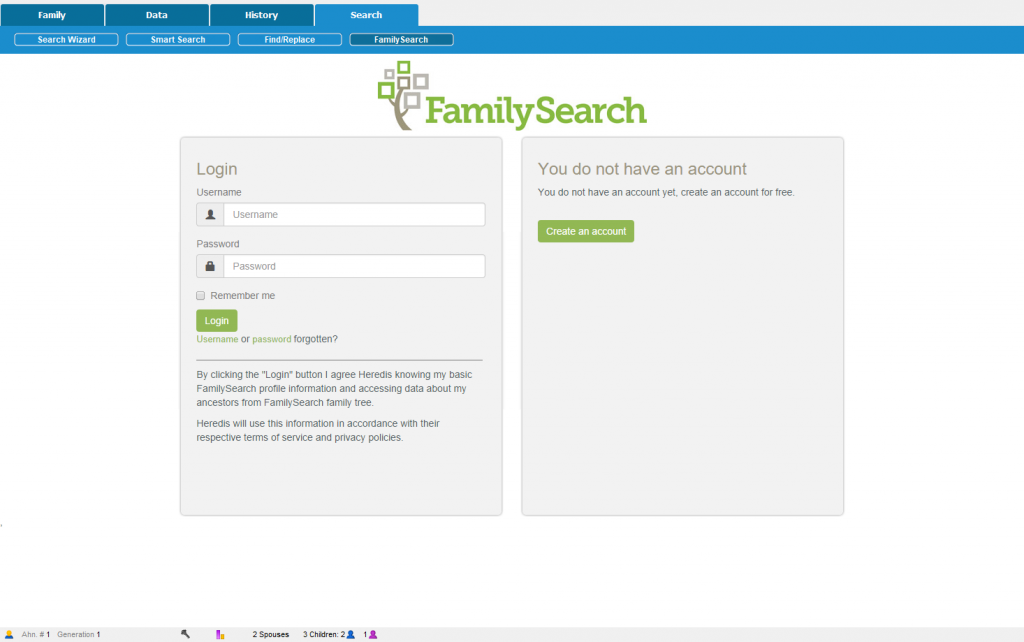Click the padlock icon in the Password field
The width and height of the screenshot is (1024, 642).
coord(209,266)
